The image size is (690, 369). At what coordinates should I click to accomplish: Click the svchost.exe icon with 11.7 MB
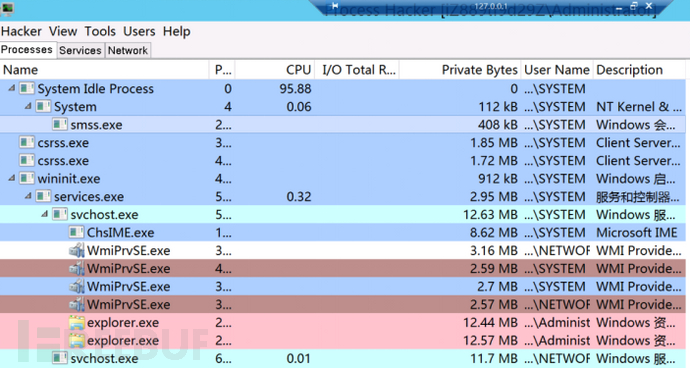point(59,358)
